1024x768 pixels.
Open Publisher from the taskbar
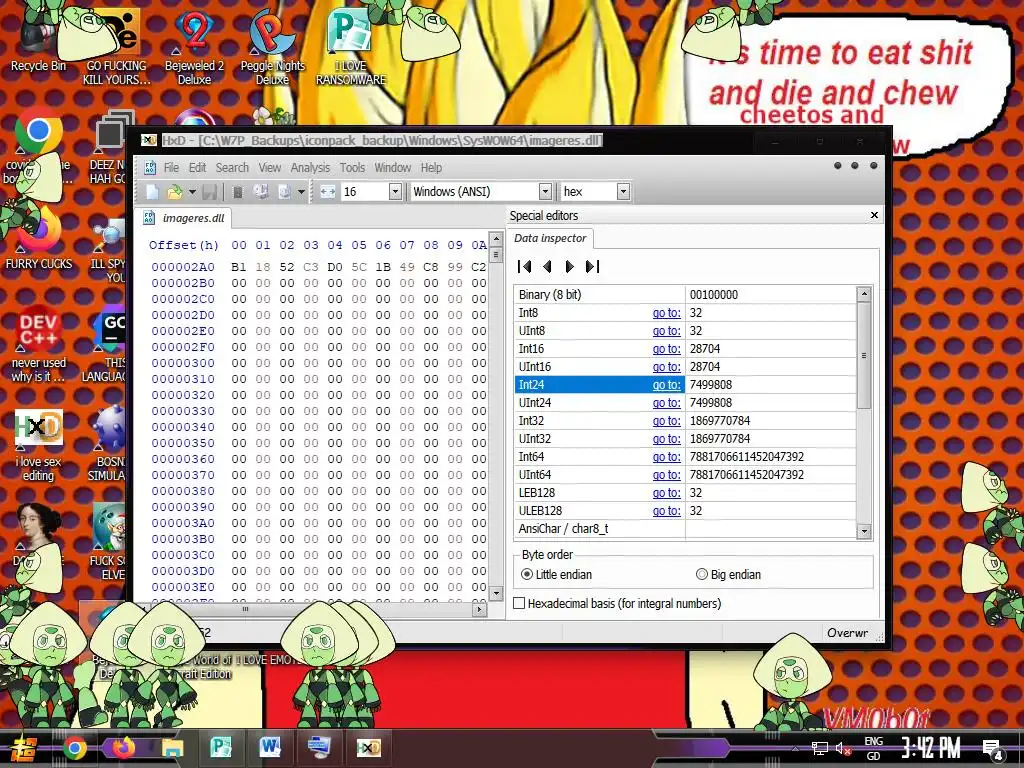(221, 748)
